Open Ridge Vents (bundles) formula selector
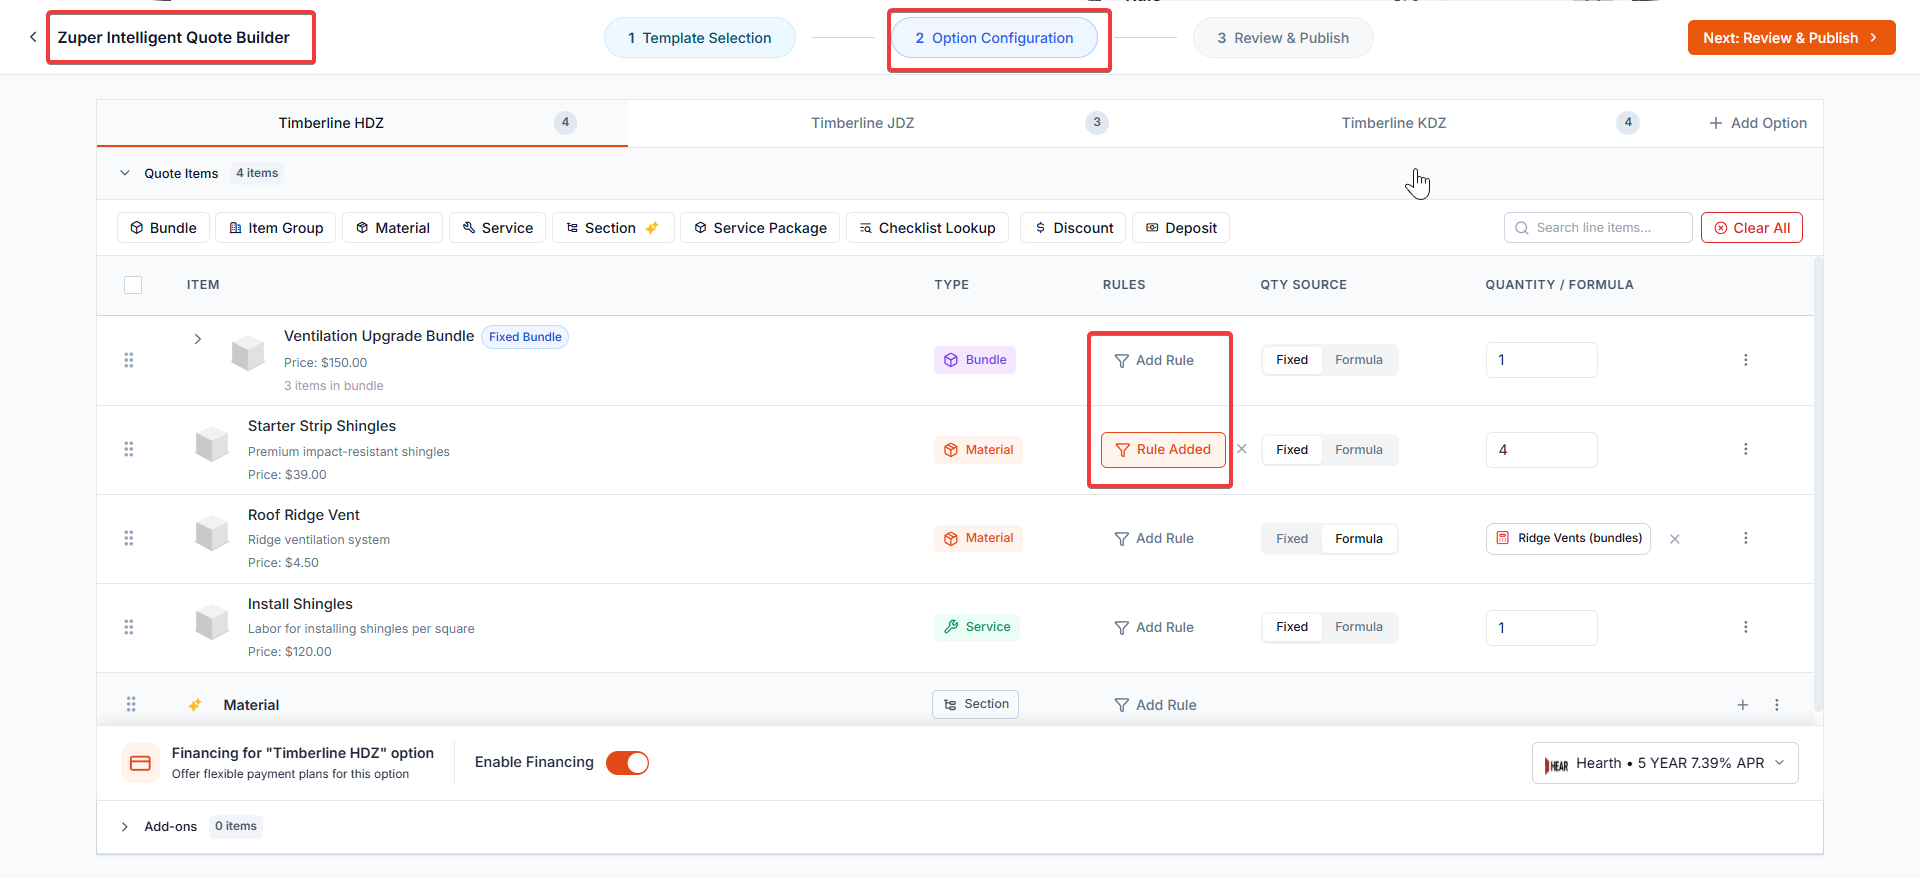The width and height of the screenshot is (1920, 878). click(x=1568, y=538)
